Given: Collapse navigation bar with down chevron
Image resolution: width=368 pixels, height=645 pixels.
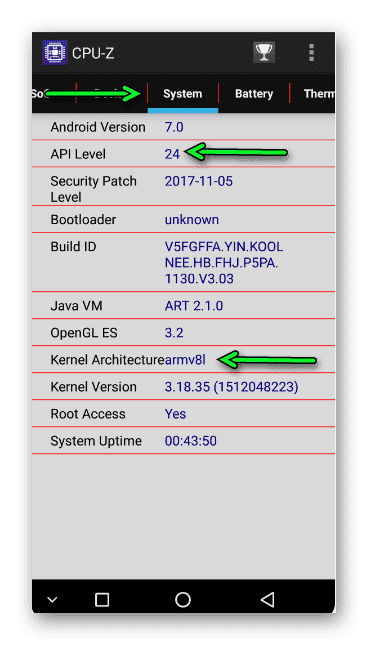Looking at the screenshot, I should point(52,600).
